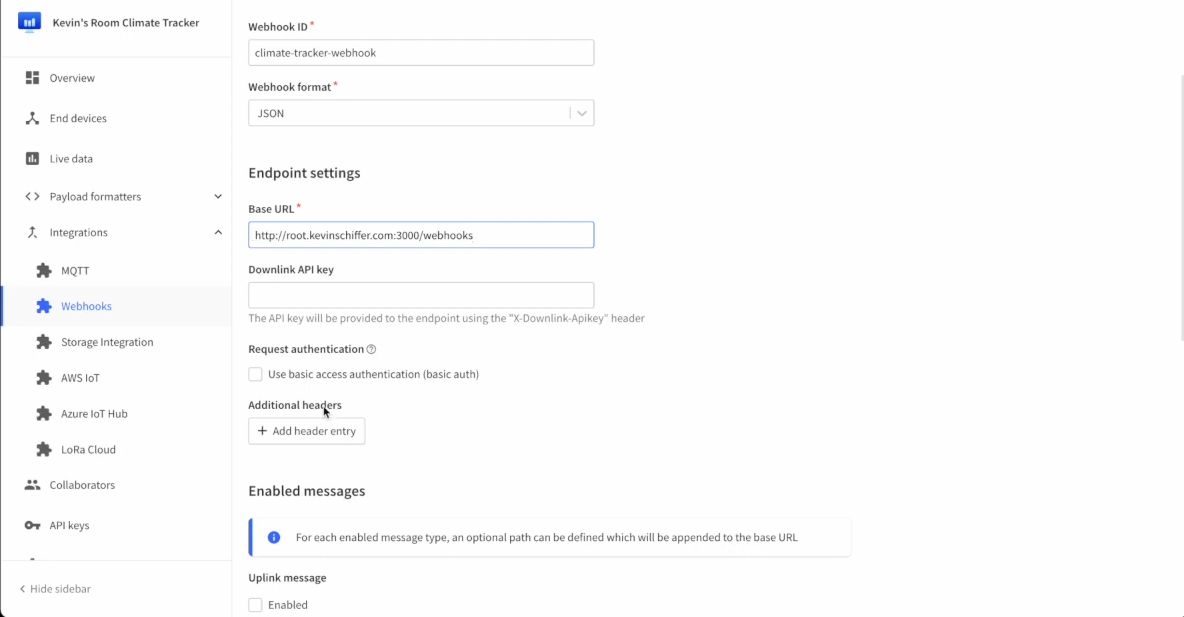Viewport: 1184px width, 617px height.
Task: Enable basic access authentication checkbox
Action: click(255, 374)
